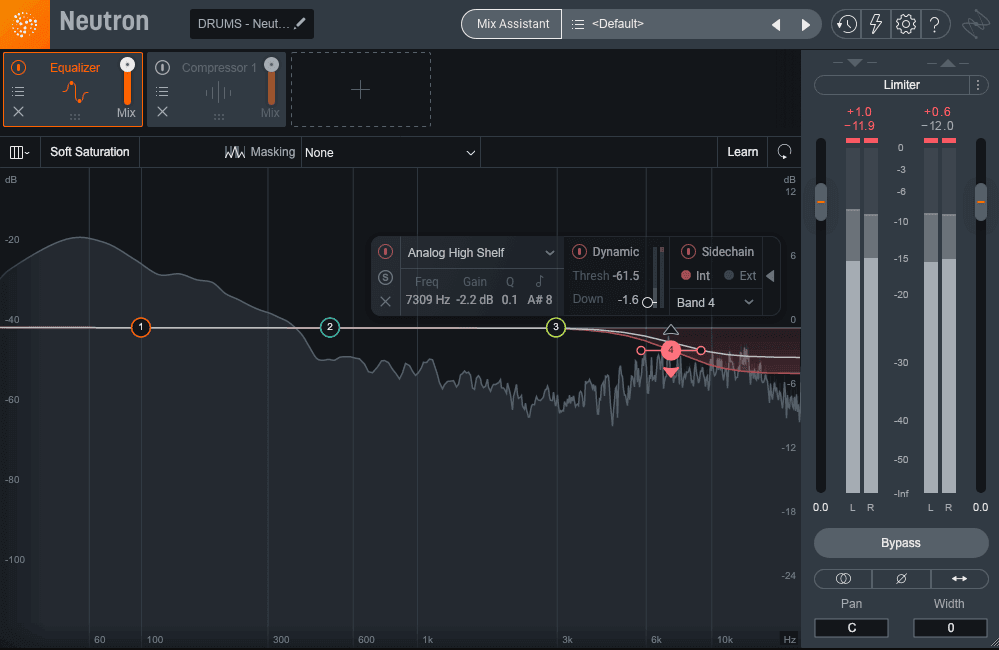Click the mono sum overlapping circles icon

tap(843, 579)
